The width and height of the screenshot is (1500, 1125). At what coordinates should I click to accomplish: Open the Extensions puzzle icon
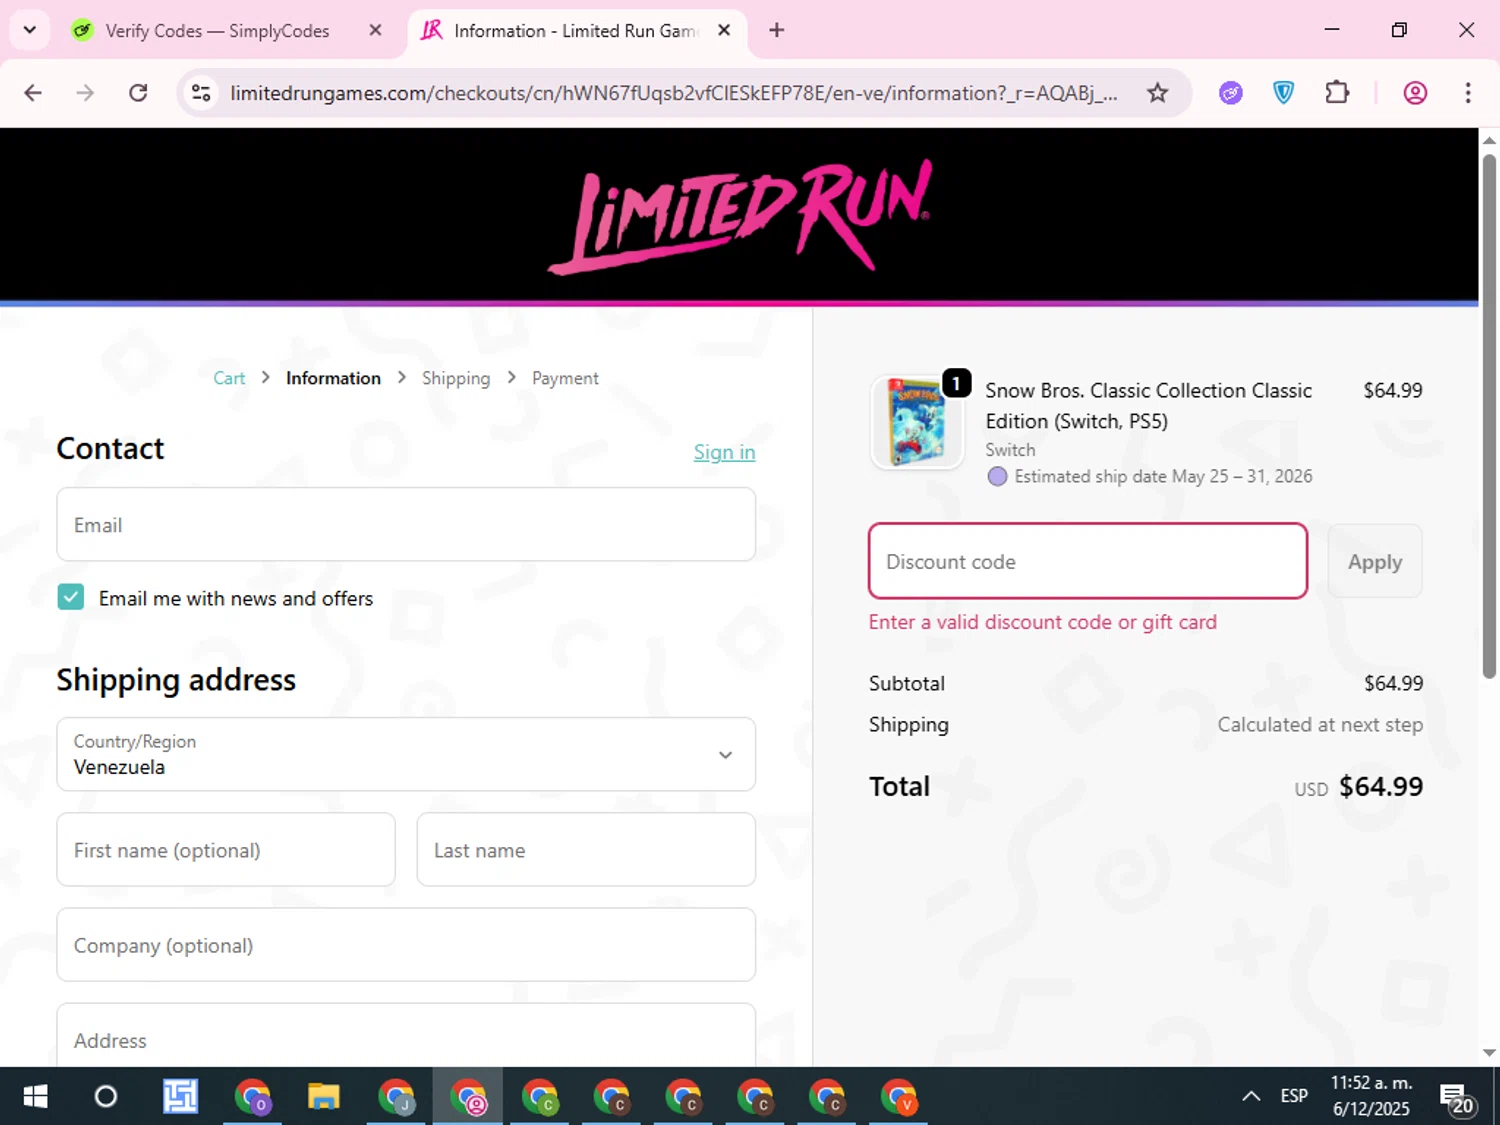(x=1337, y=93)
